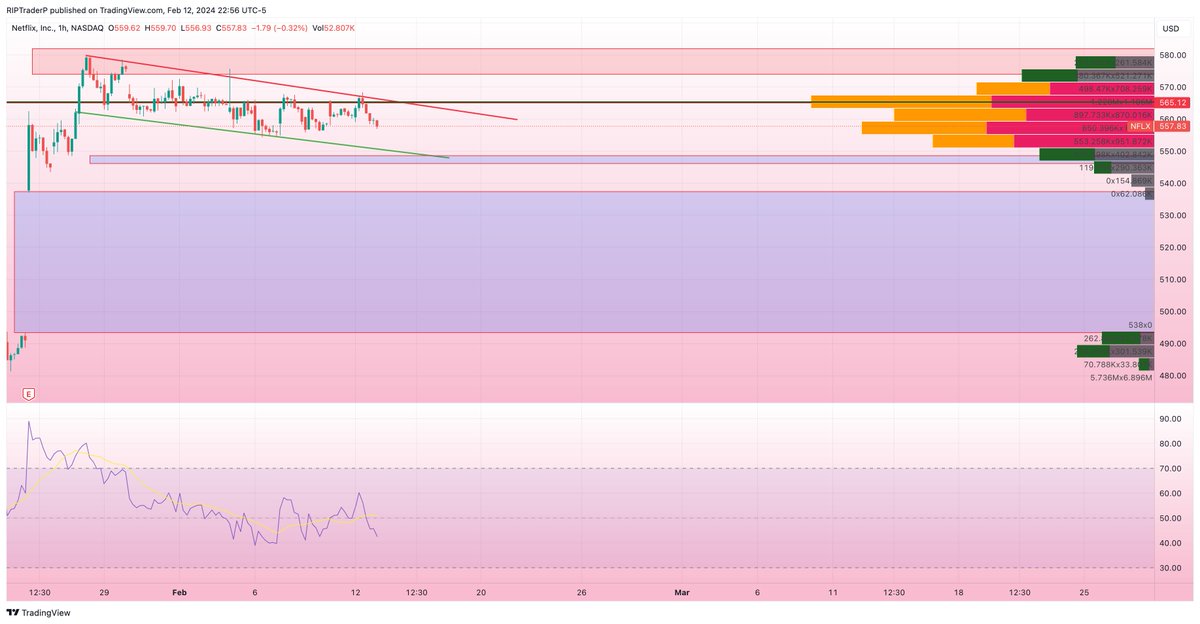Image resolution: width=1200 pixels, height=624 pixels.
Task: Click the NFLX ticker tag on price axis
Action: coord(1140,127)
